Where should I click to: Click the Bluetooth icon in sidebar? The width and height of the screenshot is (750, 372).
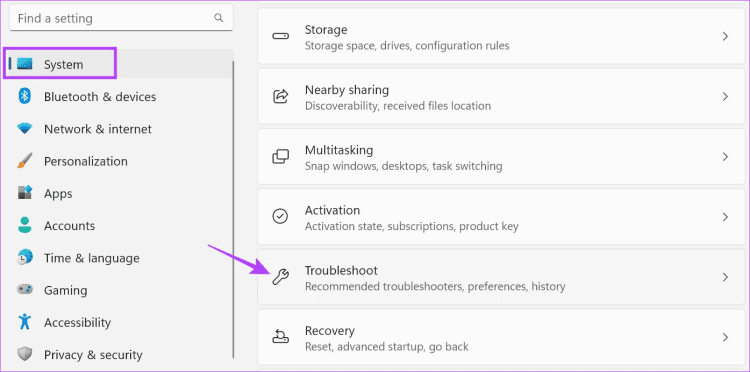[24, 96]
